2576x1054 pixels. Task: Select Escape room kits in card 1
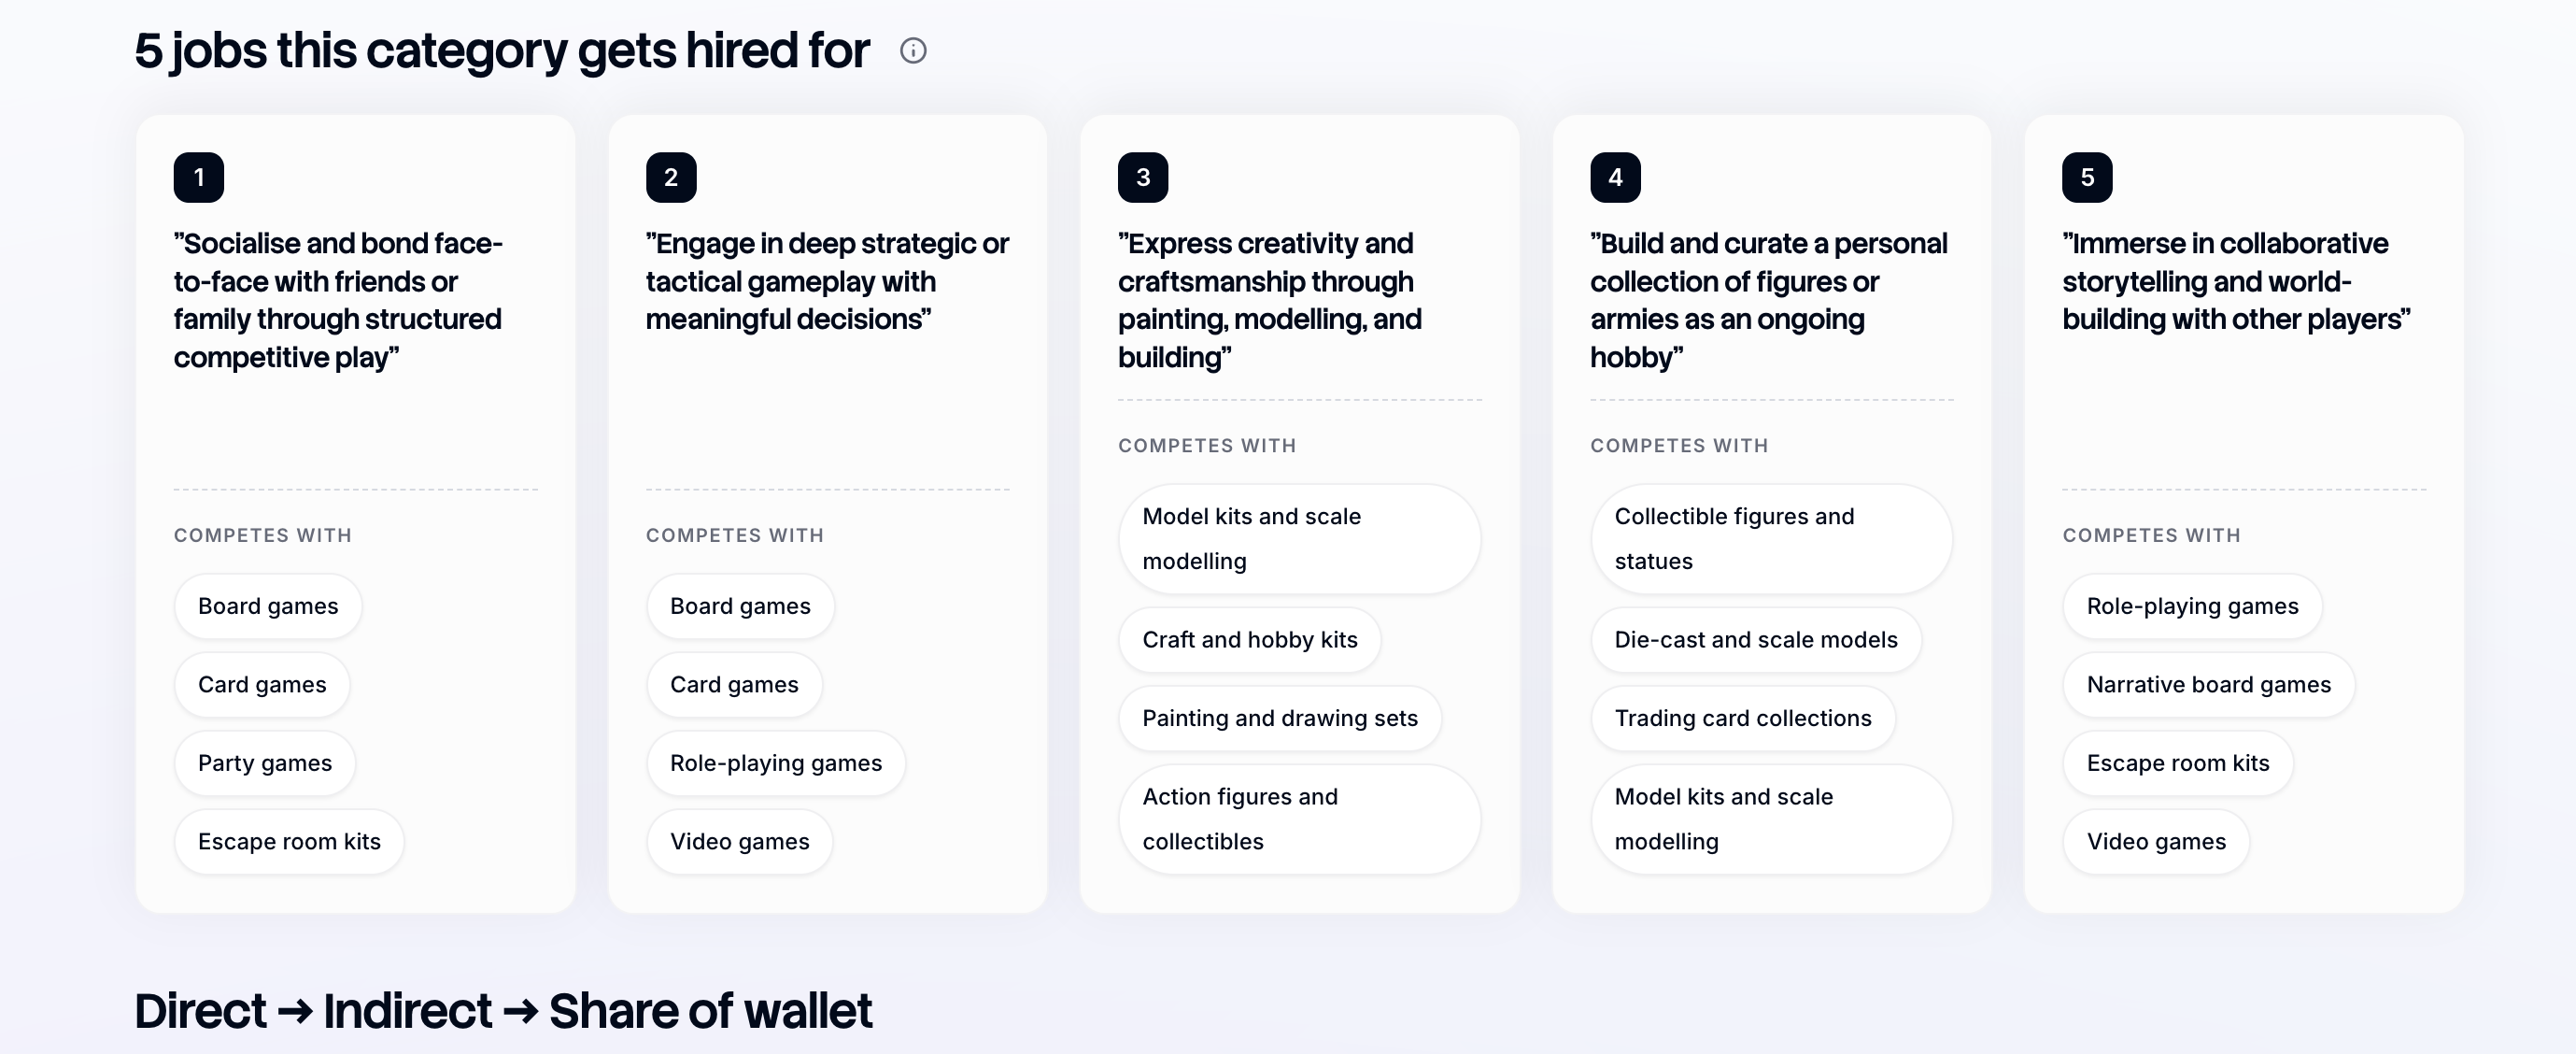289,842
